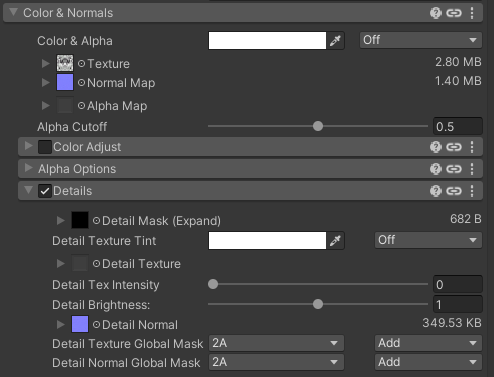Expand the Alpha Options section
This screenshot has width=494, height=377.
click(28, 168)
